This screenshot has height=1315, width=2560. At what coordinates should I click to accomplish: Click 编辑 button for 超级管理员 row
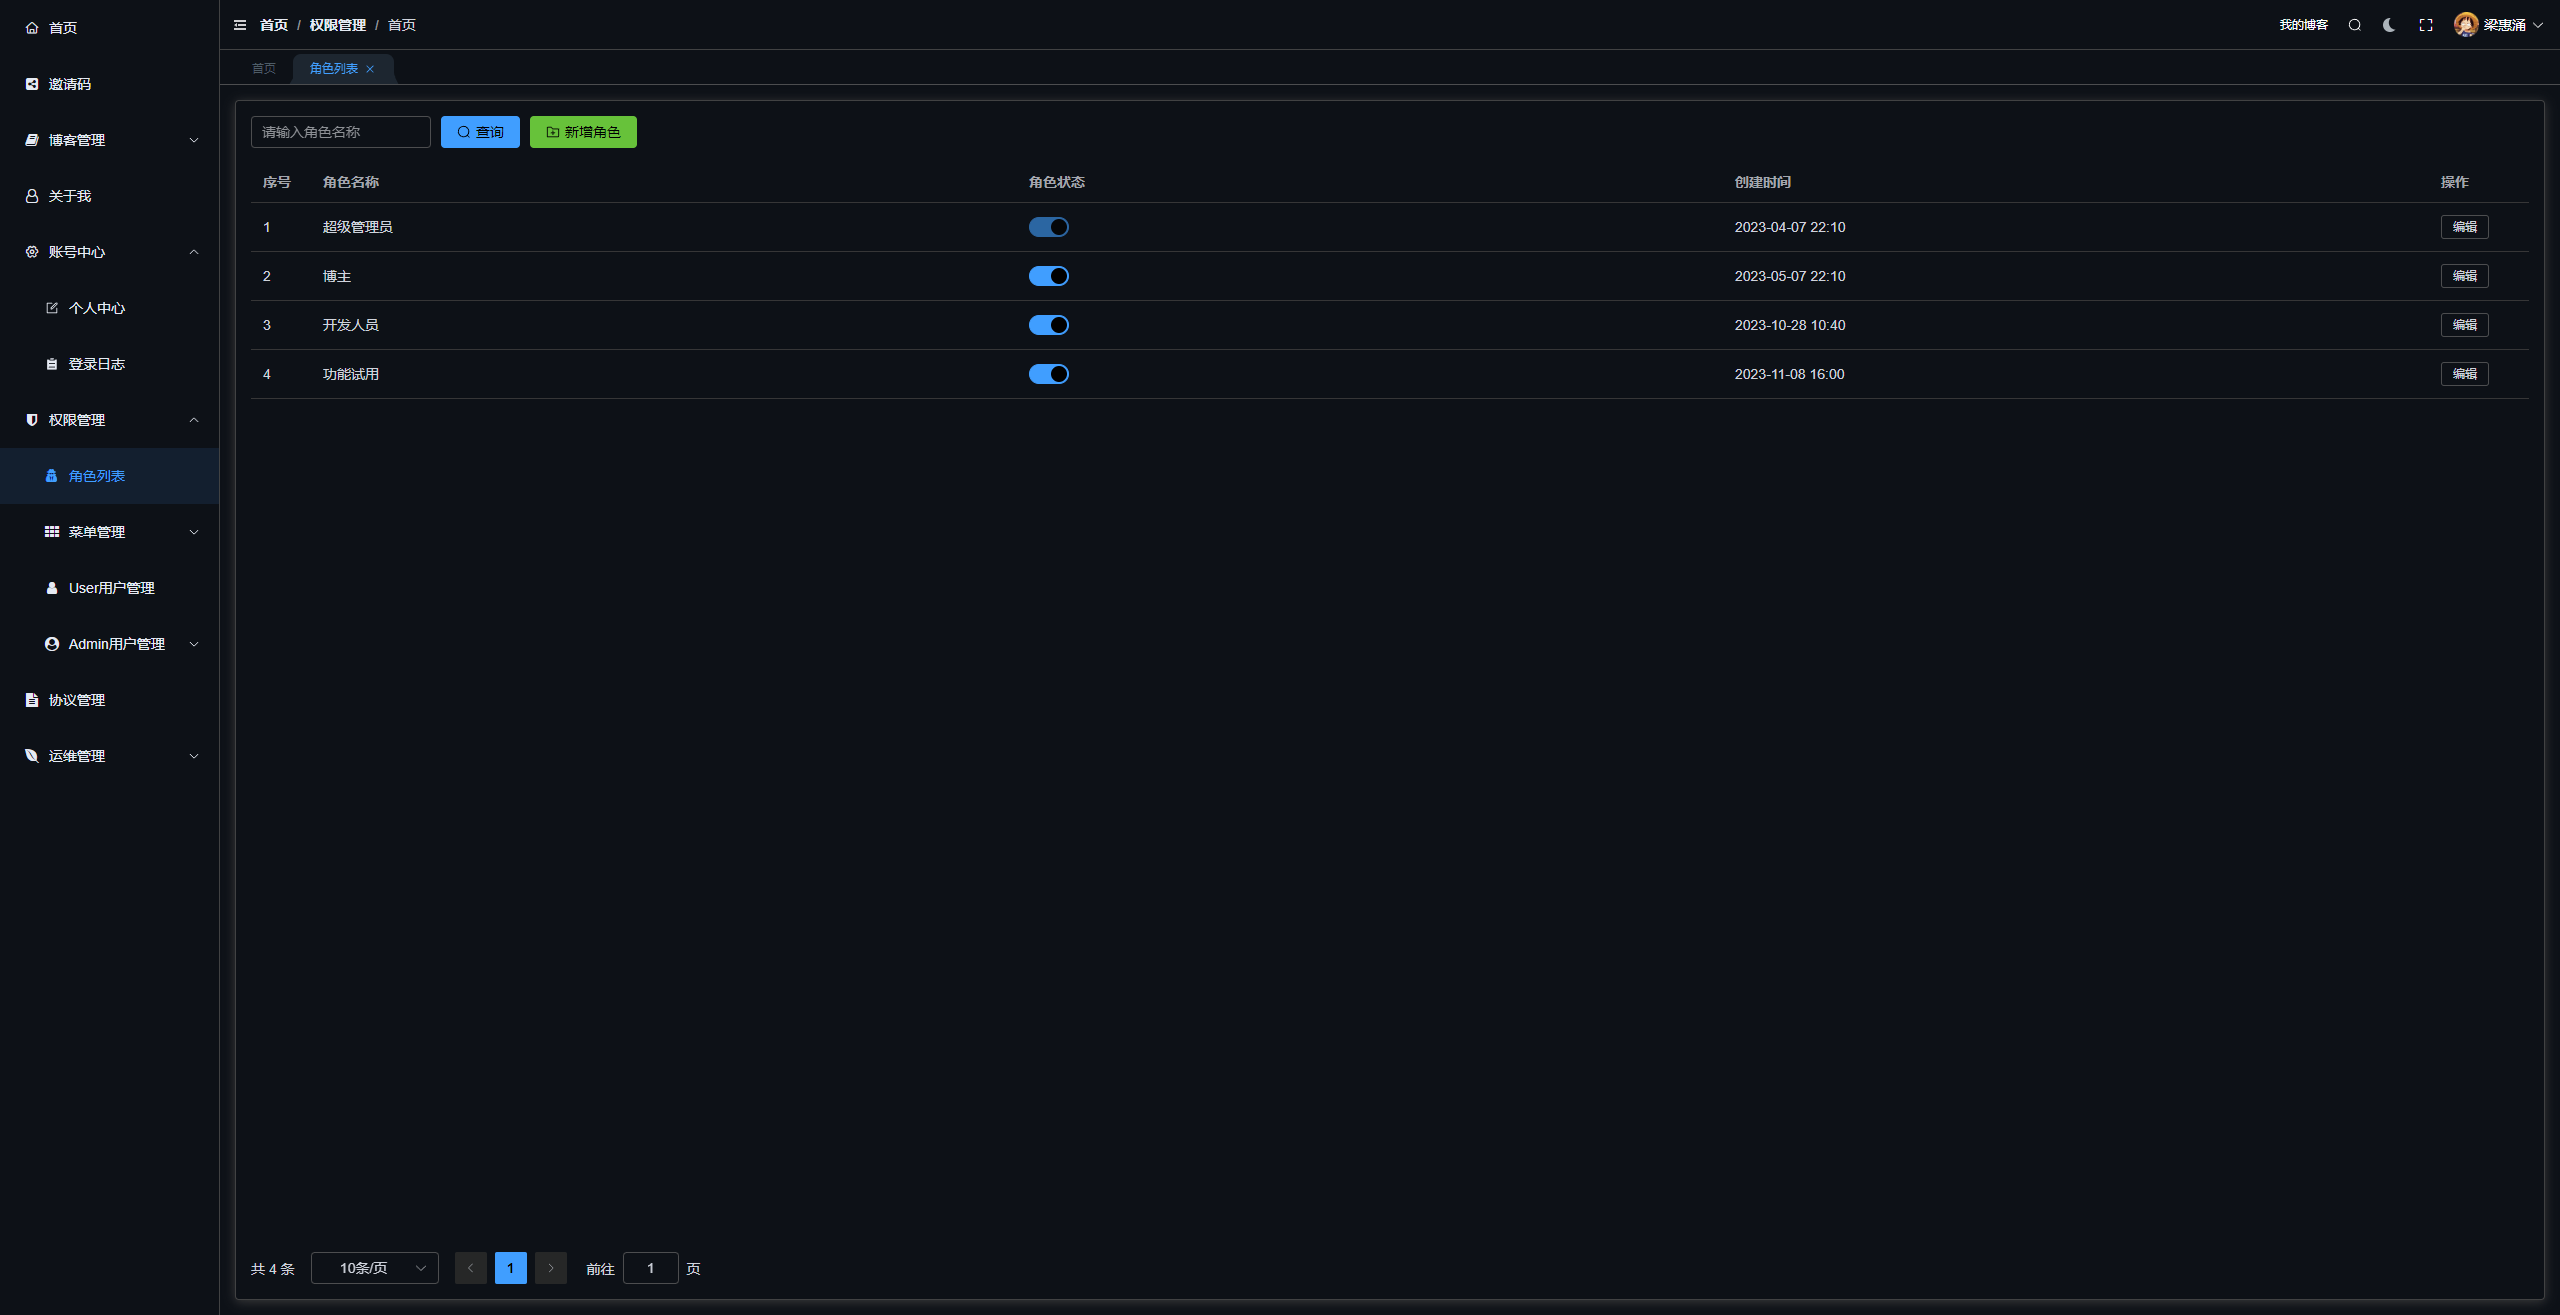coord(2464,227)
